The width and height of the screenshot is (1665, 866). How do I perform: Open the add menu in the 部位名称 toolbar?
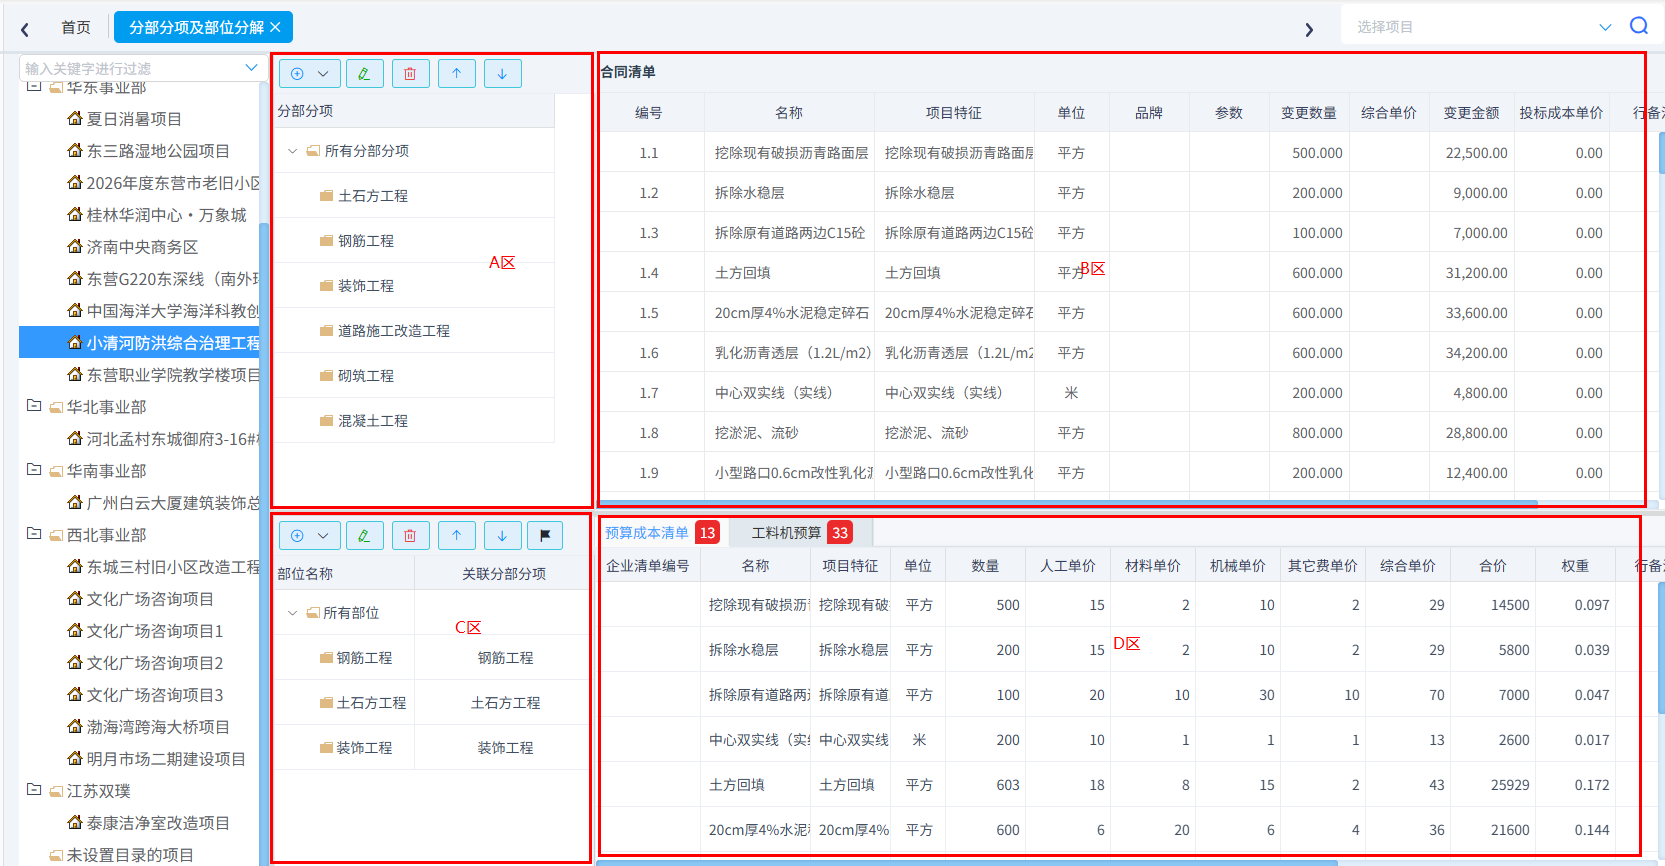coord(310,536)
